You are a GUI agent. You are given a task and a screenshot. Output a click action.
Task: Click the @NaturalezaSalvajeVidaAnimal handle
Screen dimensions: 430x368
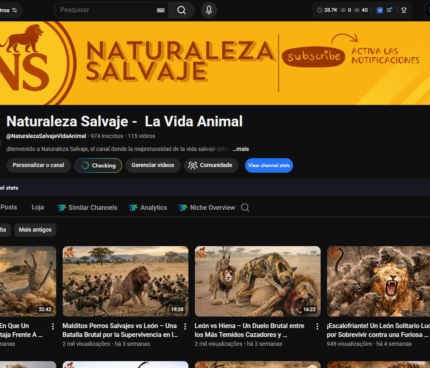coord(46,136)
